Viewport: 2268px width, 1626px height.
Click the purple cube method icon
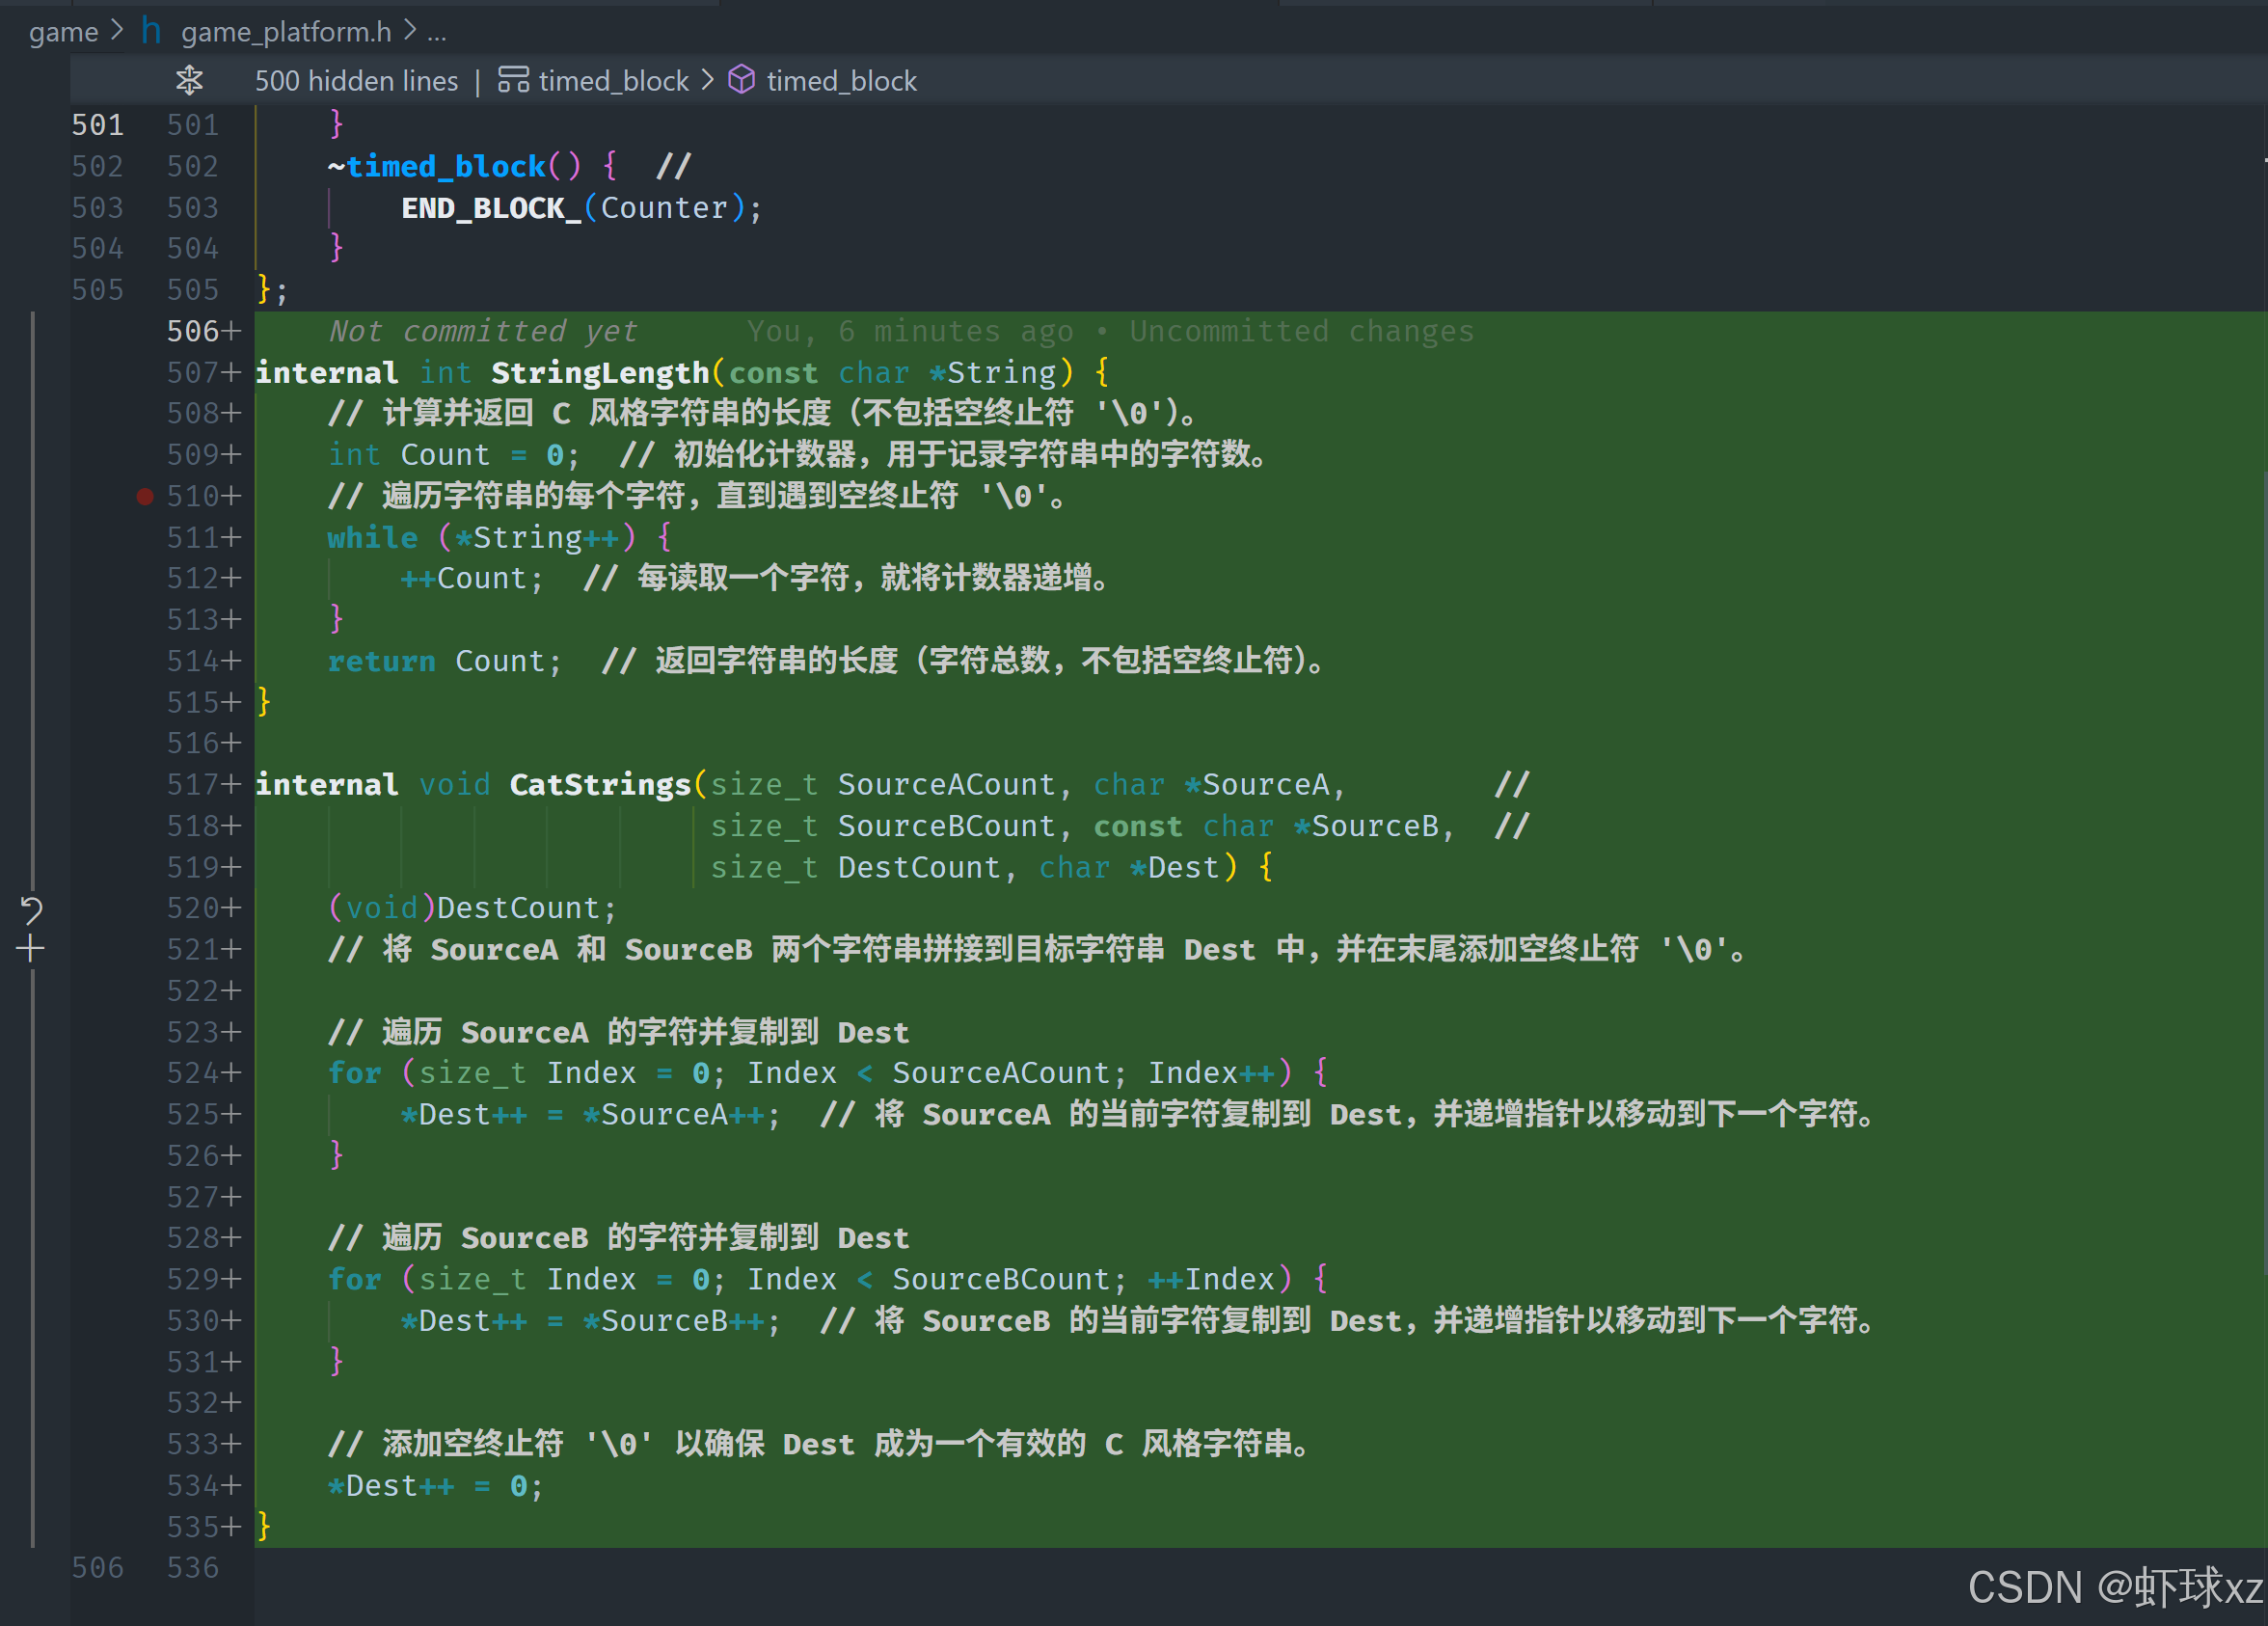pyautogui.click(x=741, y=80)
